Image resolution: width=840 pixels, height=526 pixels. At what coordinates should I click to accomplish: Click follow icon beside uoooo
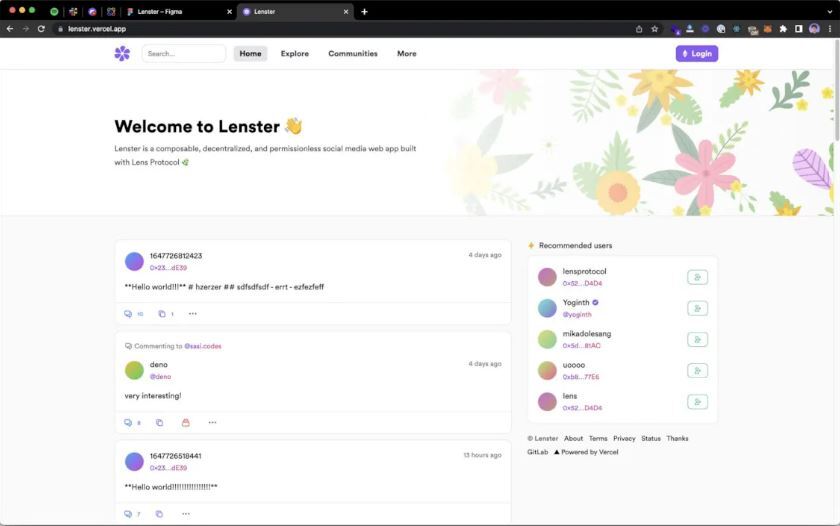click(697, 371)
